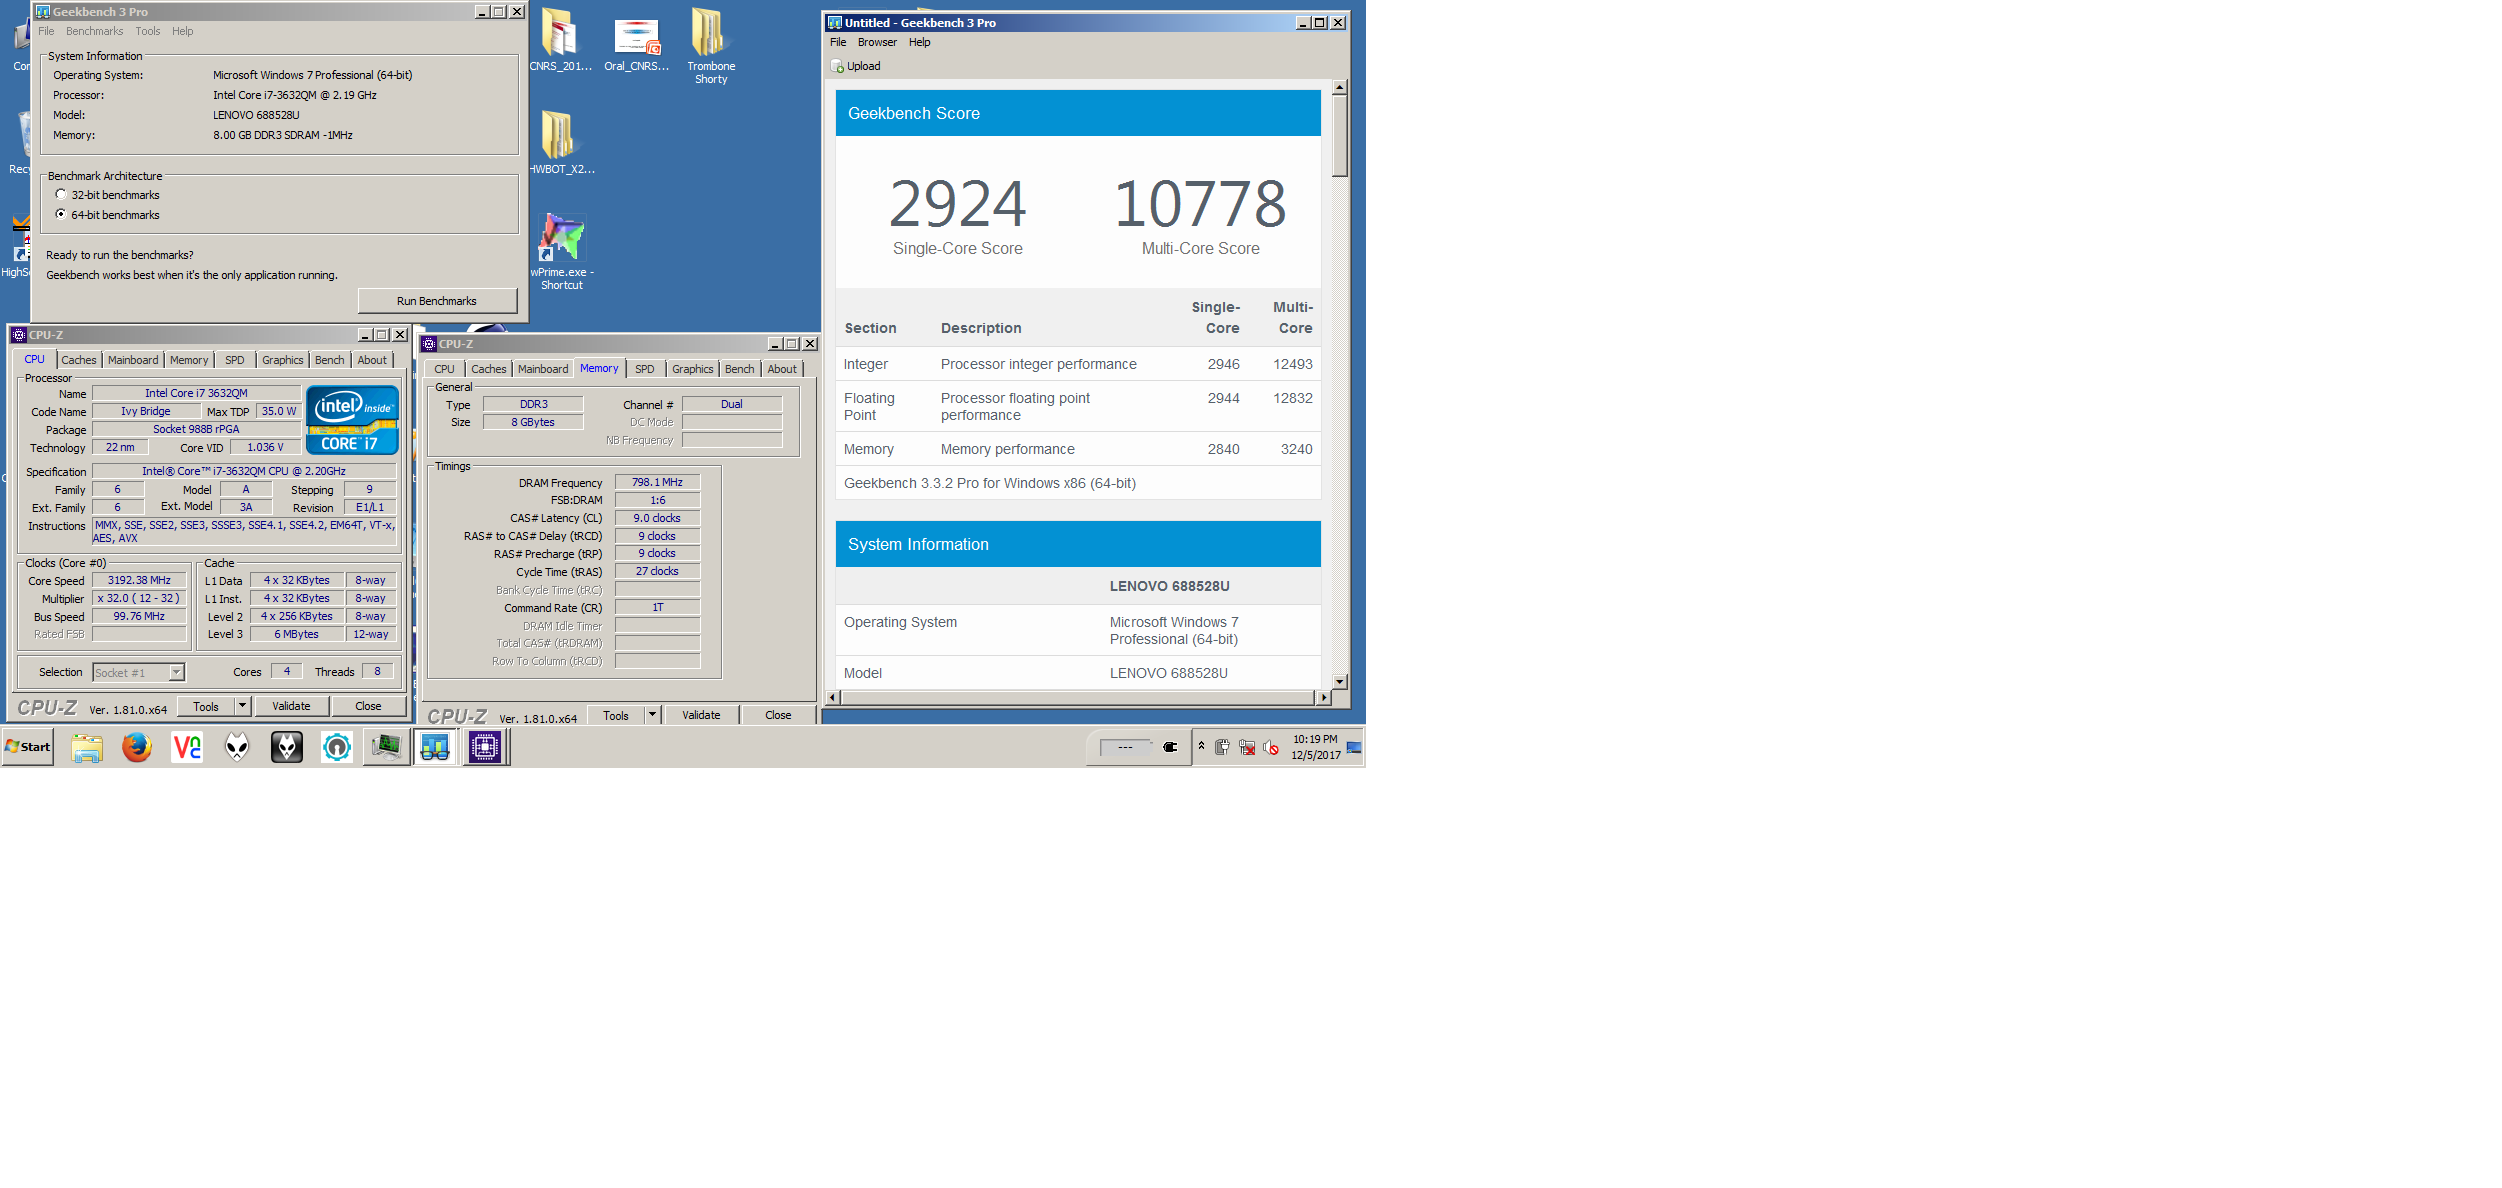Viewport: 2502px width, 1188px height.
Task: Click Untitled Geekbench results window icon
Action: (x=835, y=23)
